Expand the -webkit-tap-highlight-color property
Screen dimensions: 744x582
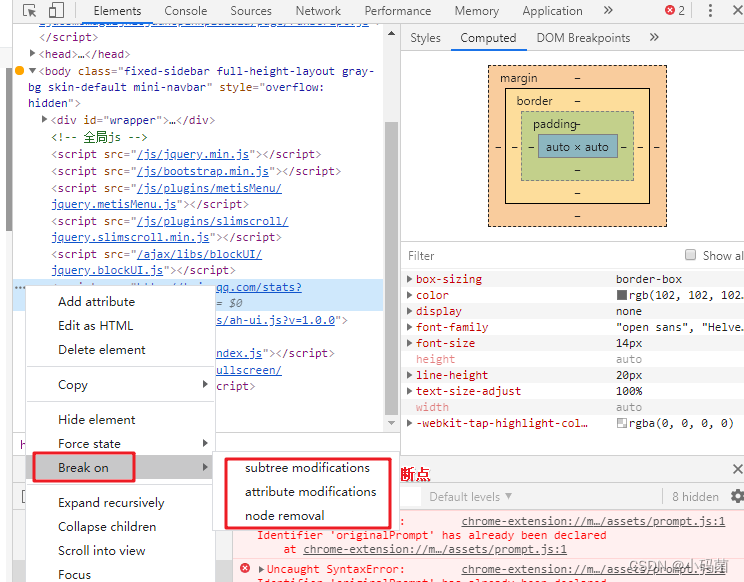click(x=409, y=423)
